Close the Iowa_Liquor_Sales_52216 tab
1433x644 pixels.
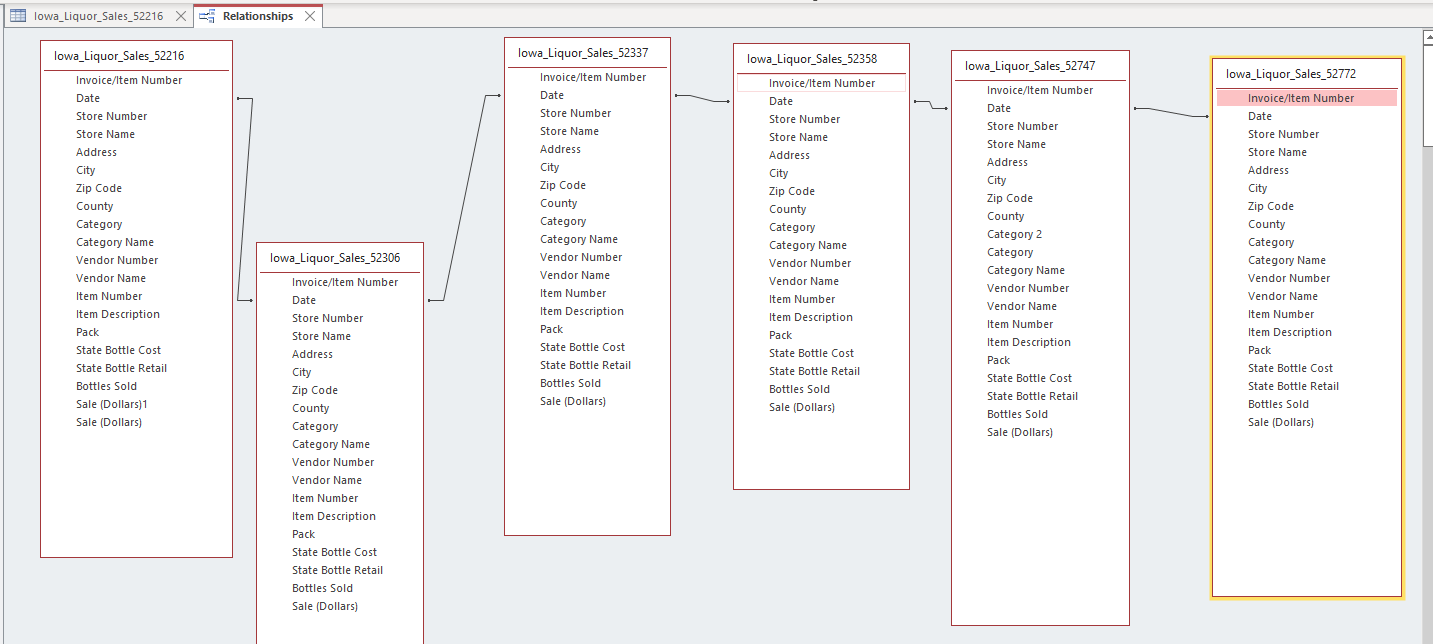click(181, 17)
